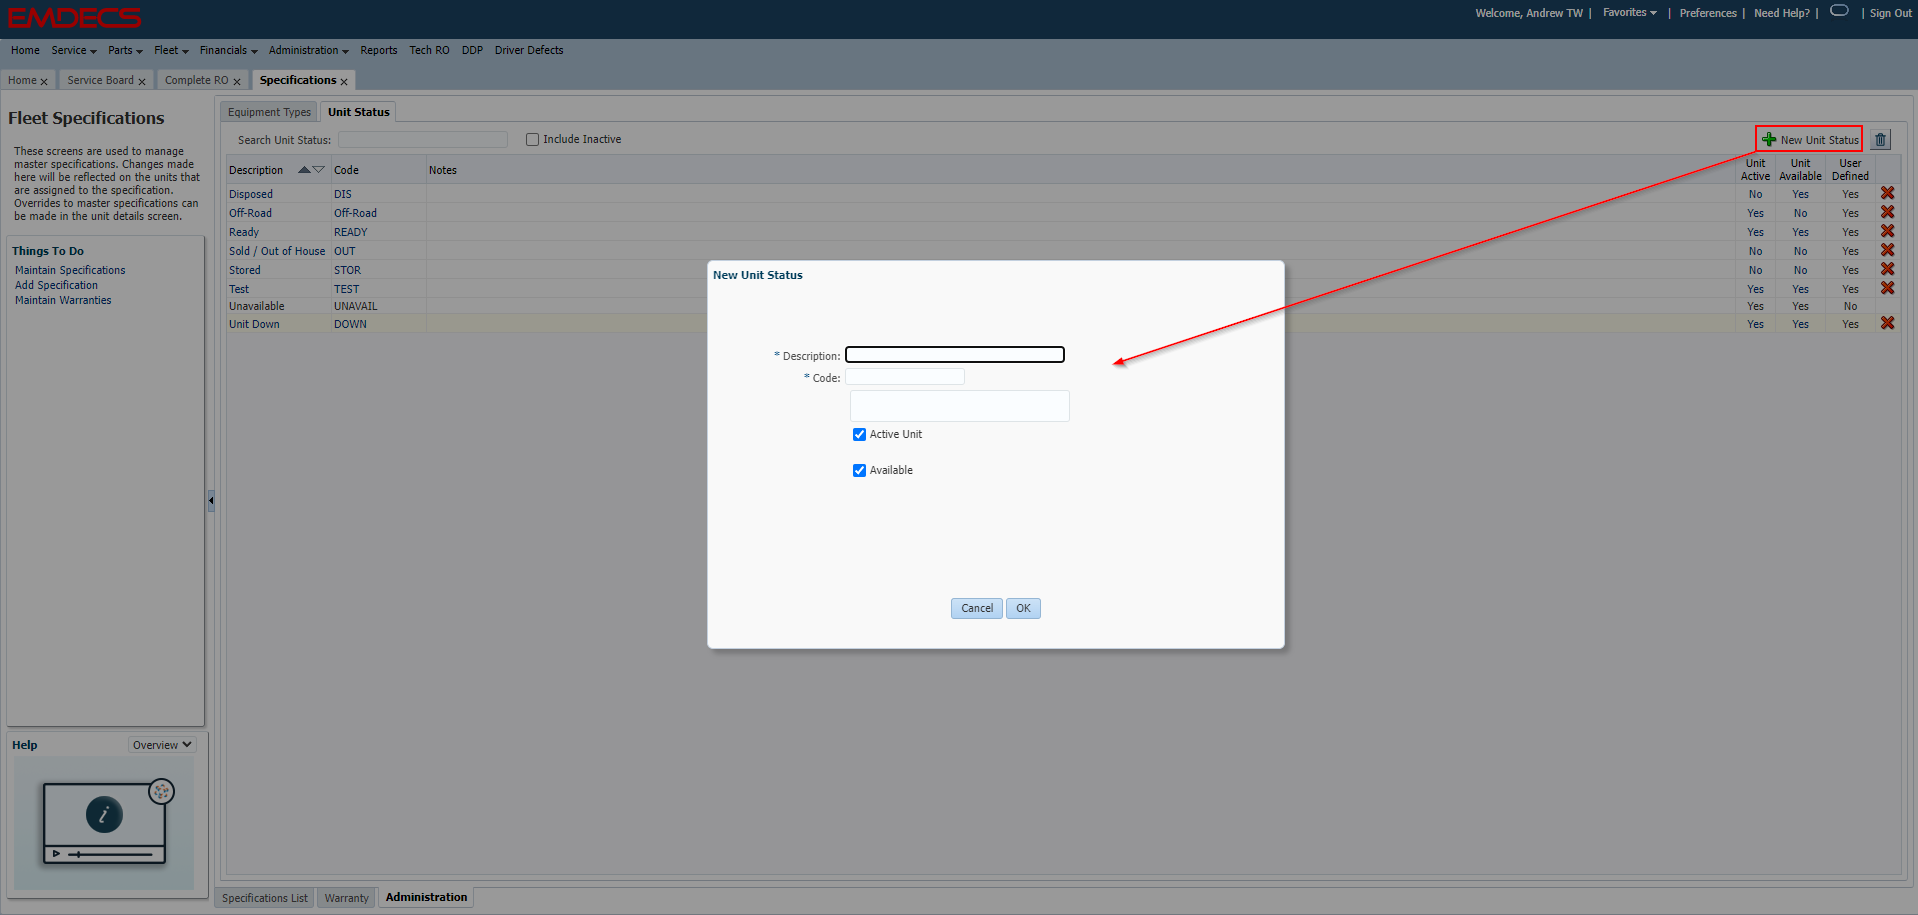Click the notes text area in dialog
This screenshot has height=915, width=1918.
(x=960, y=406)
